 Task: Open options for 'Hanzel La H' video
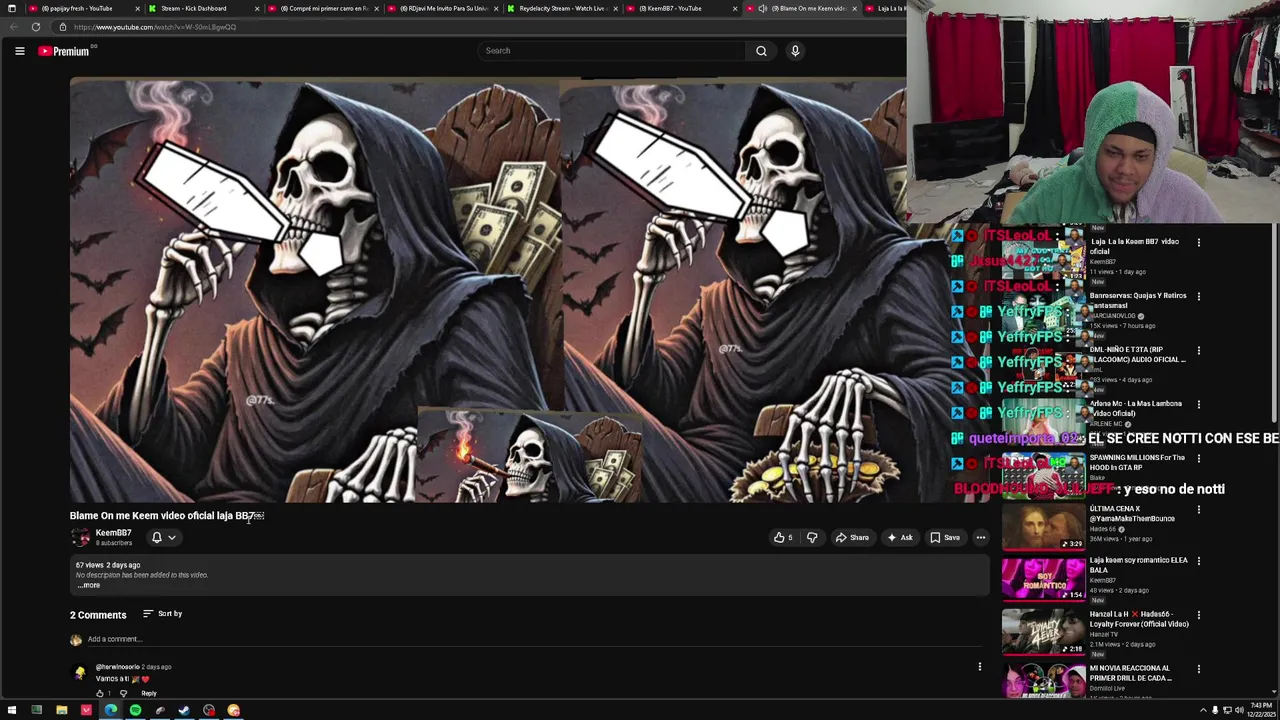click(x=1199, y=615)
